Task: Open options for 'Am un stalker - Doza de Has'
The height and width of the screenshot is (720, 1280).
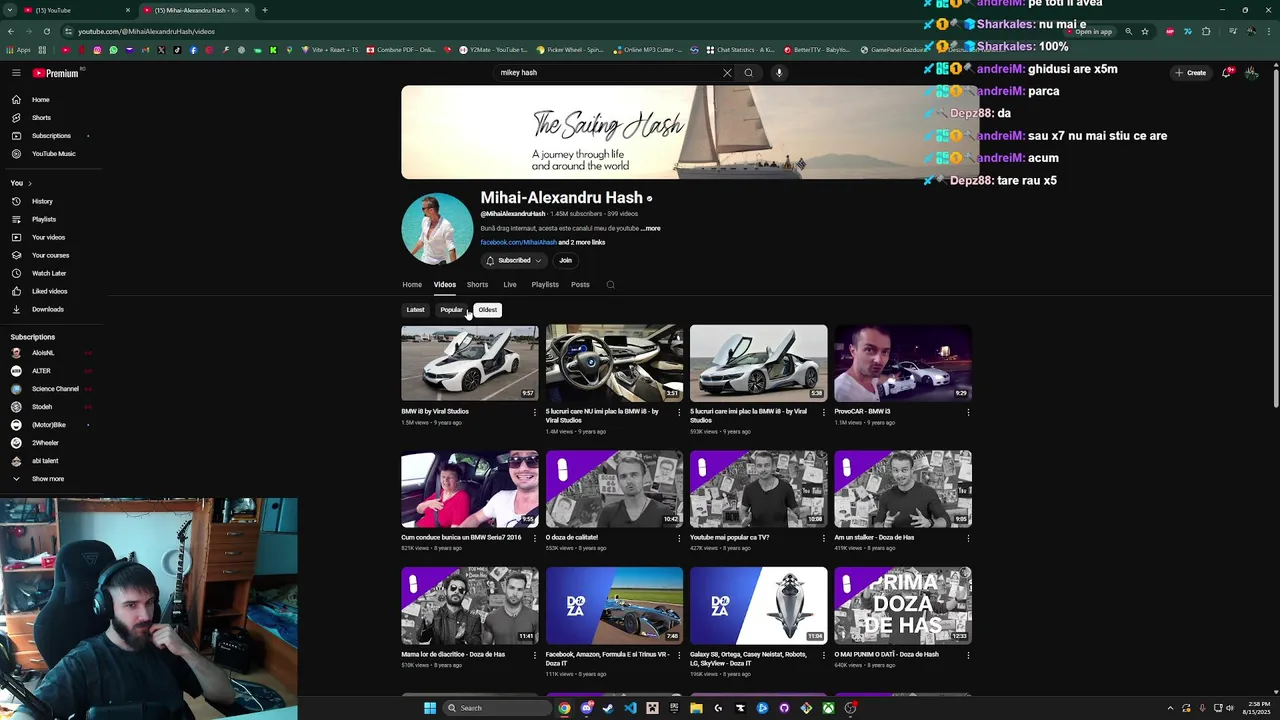Action: click(x=967, y=538)
